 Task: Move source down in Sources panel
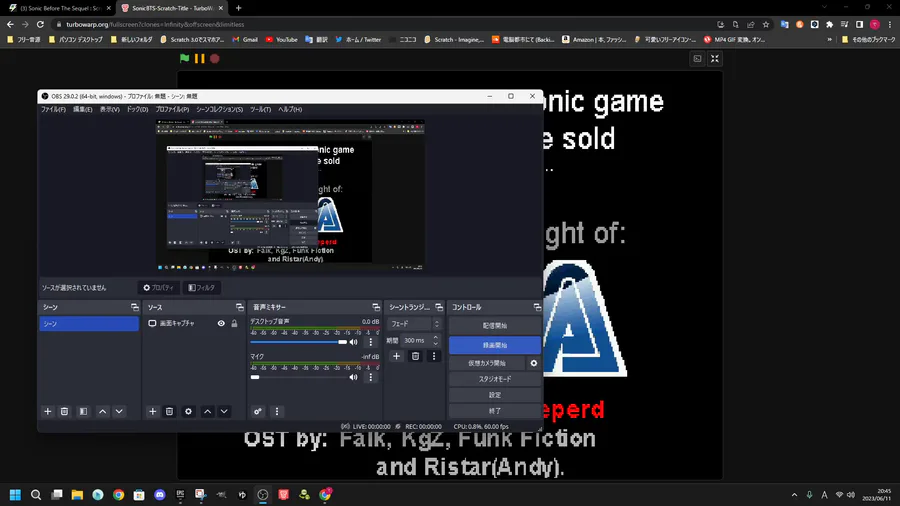pyautogui.click(x=224, y=411)
